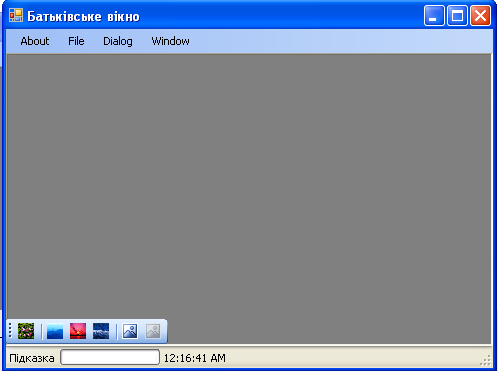498x371 pixels.
Task: Open the Dialog menu
Action: click(x=118, y=41)
